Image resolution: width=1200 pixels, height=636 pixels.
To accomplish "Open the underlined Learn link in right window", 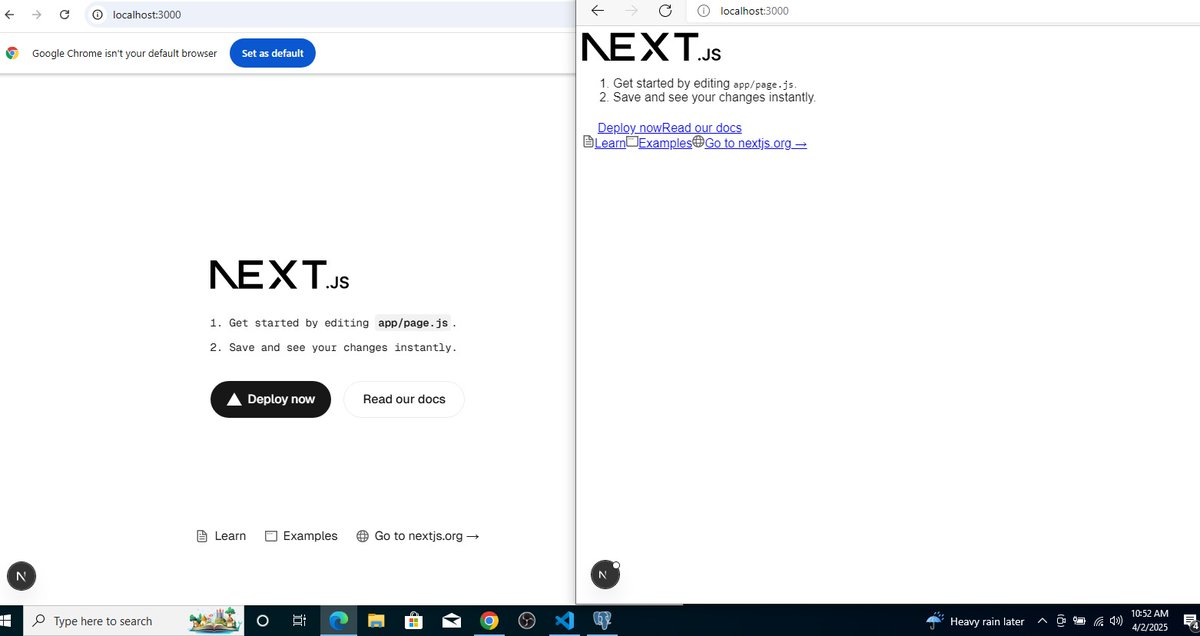I will (610, 143).
